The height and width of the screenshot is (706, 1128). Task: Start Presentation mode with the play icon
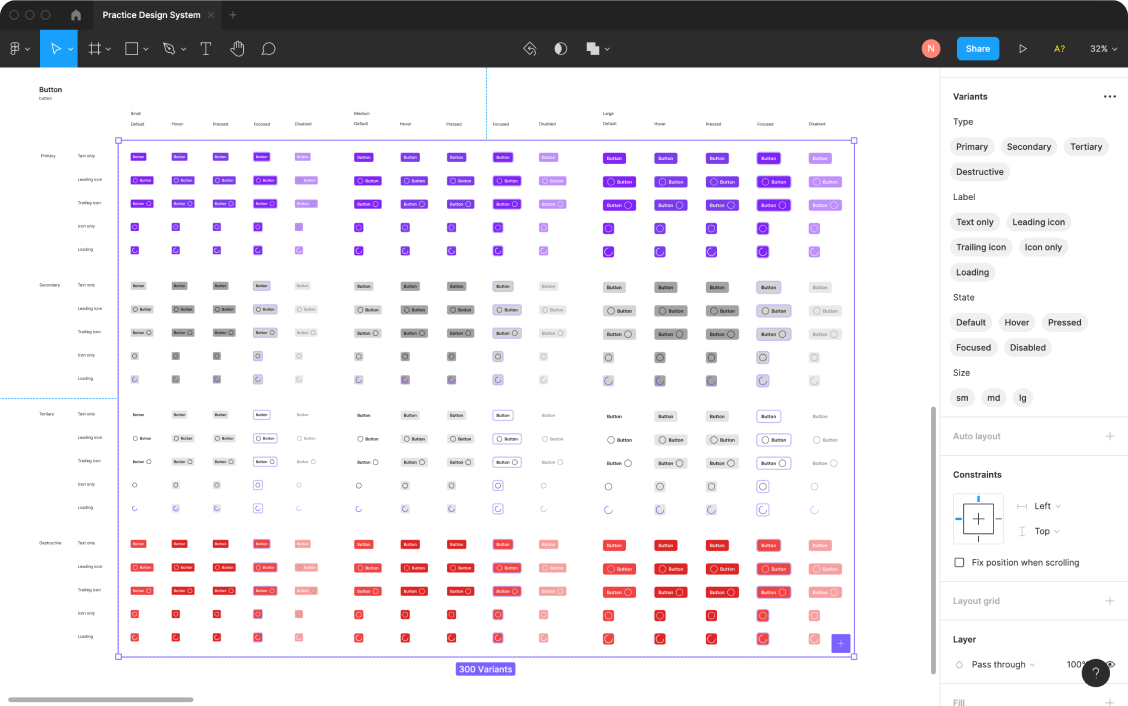1022,48
